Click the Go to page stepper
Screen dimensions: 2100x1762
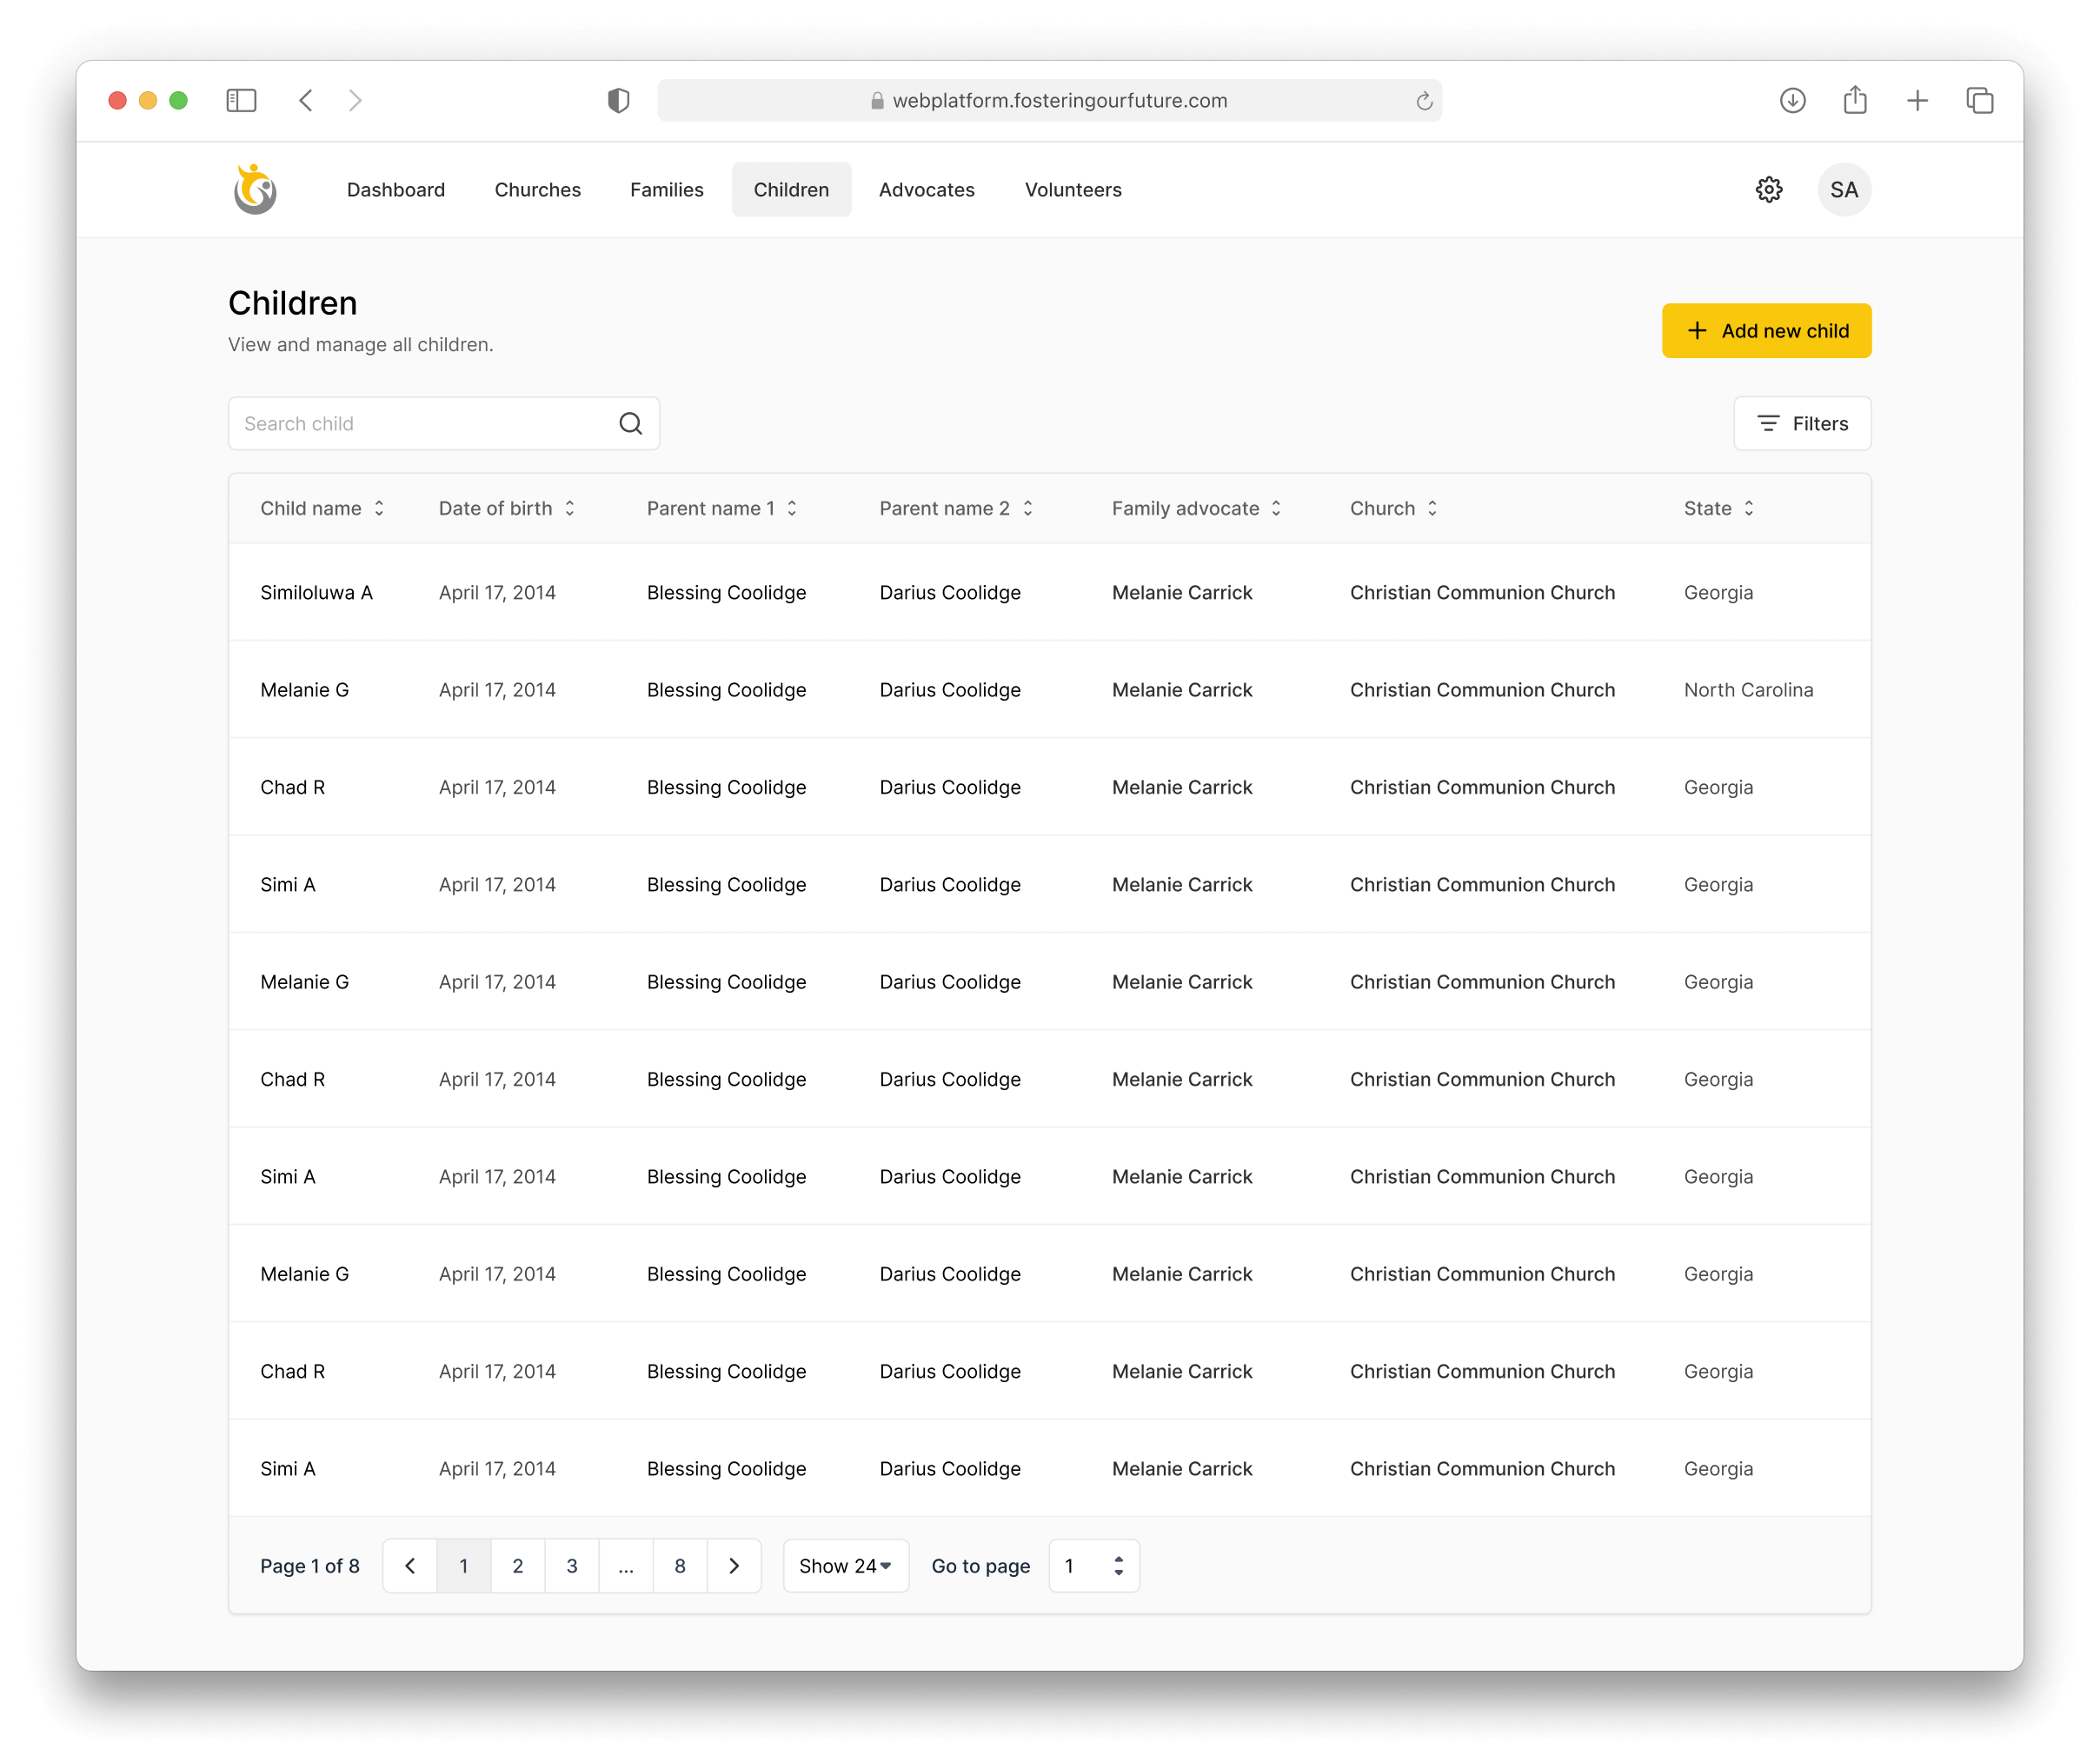(1118, 1566)
